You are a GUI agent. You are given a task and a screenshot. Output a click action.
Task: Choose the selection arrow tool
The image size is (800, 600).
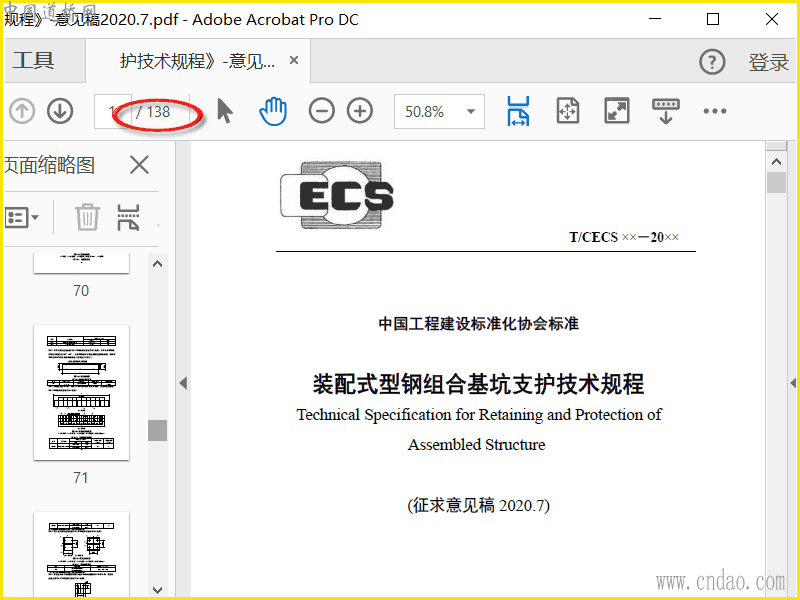coord(224,111)
